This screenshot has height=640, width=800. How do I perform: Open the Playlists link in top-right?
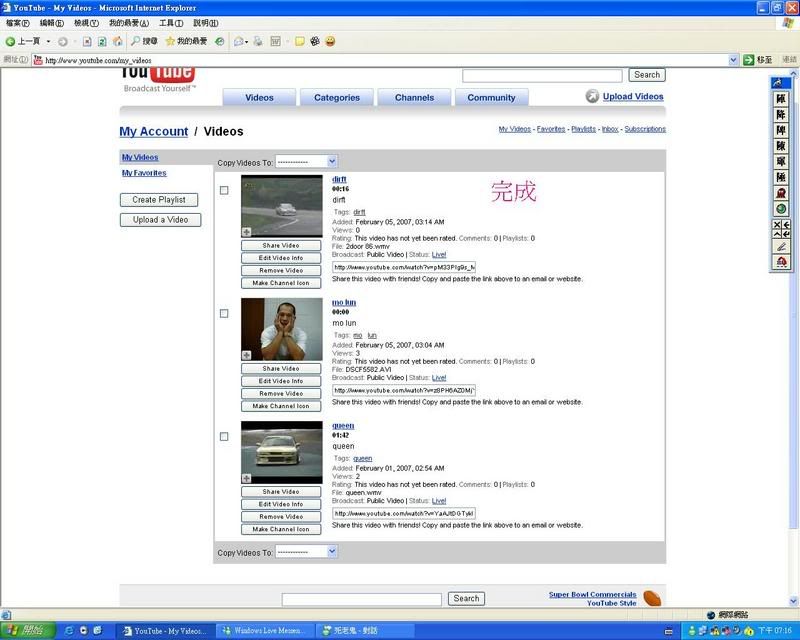583,129
